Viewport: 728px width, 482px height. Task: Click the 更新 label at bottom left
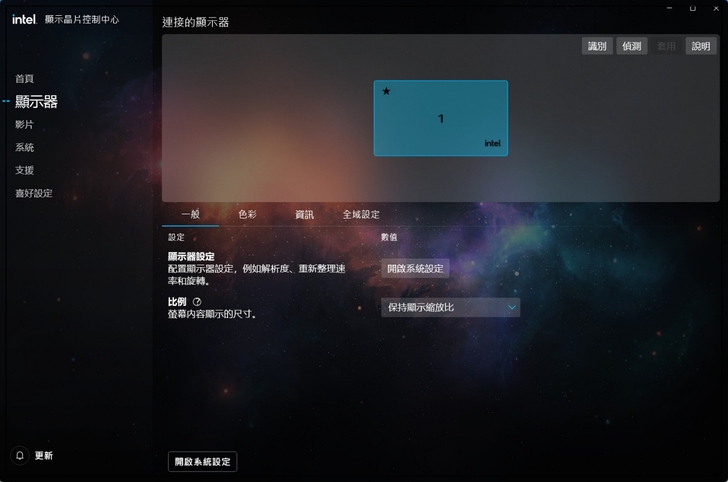[x=44, y=456]
